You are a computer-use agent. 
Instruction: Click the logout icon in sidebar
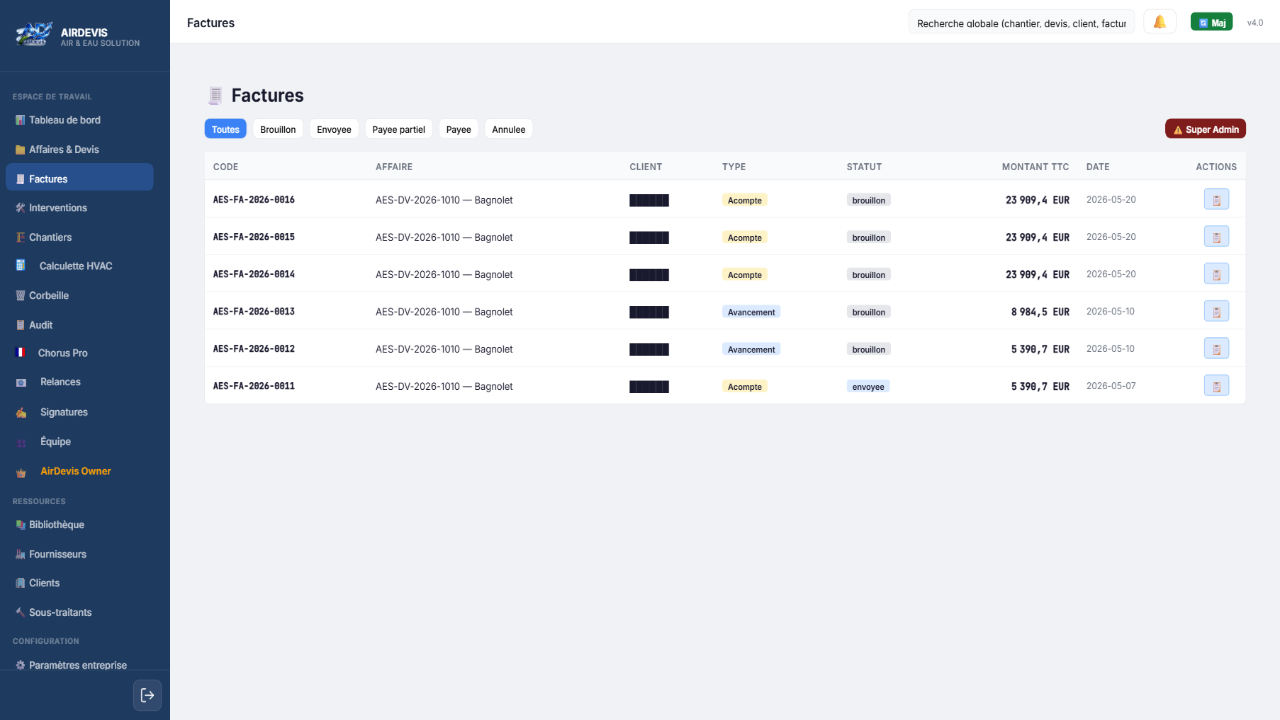tap(147, 695)
